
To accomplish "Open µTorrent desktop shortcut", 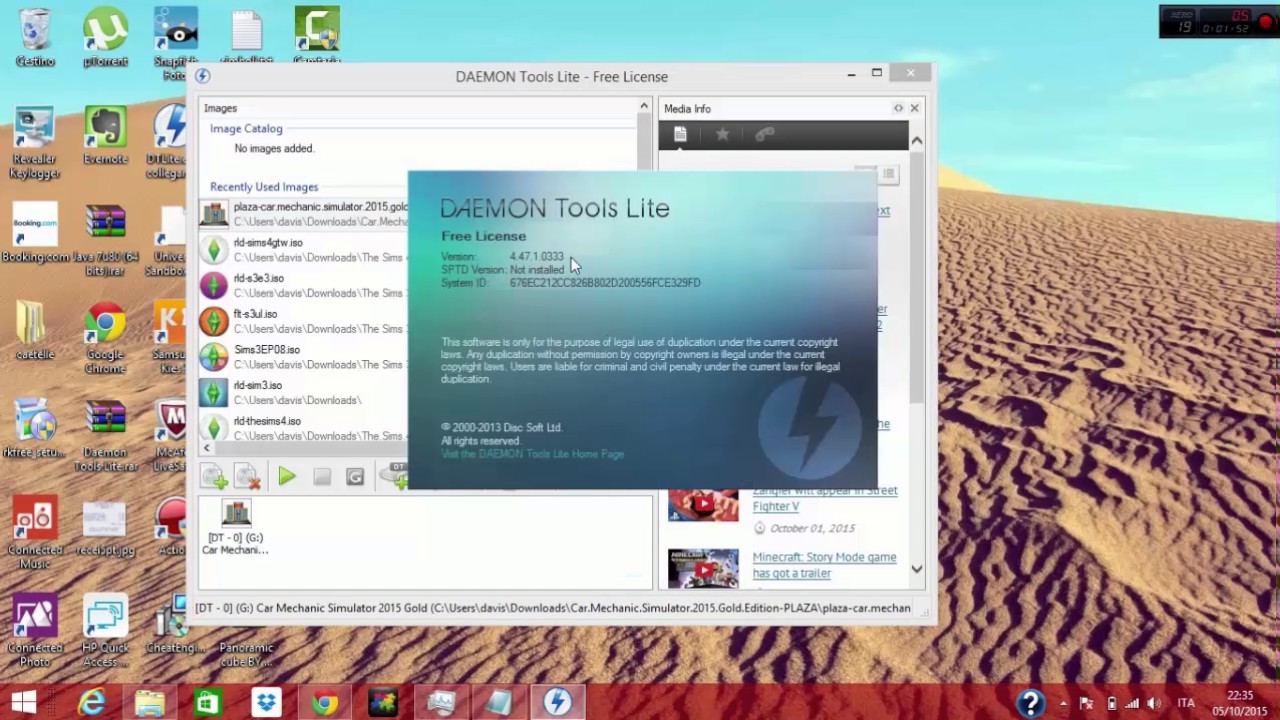I will click(x=105, y=38).
